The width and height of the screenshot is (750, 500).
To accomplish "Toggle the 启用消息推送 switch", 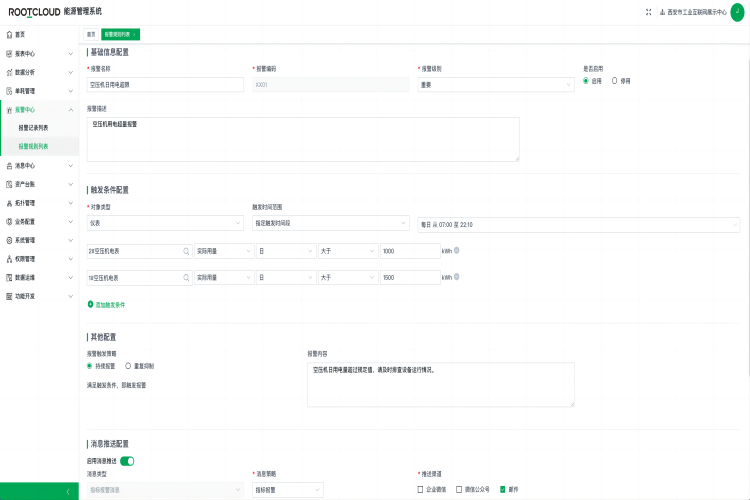I will (127, 461).
